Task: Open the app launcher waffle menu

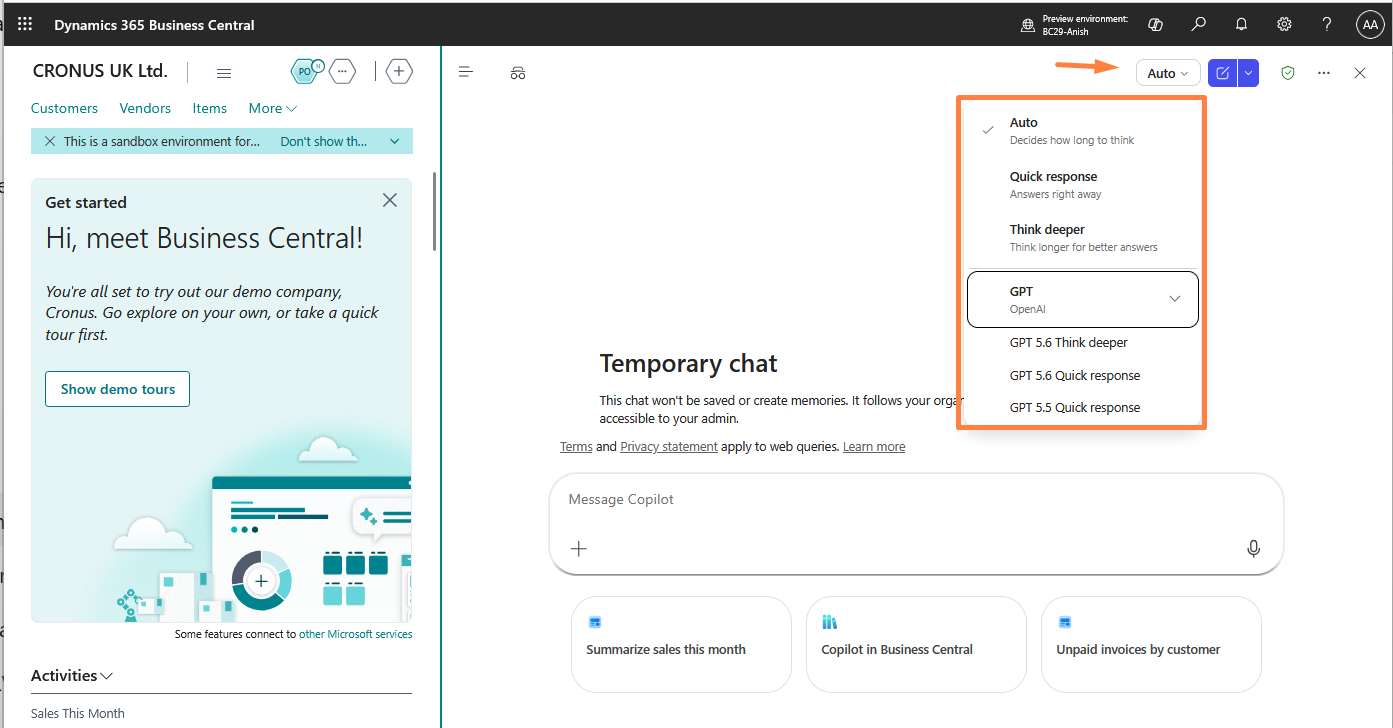Action: [x=25, y=24]
